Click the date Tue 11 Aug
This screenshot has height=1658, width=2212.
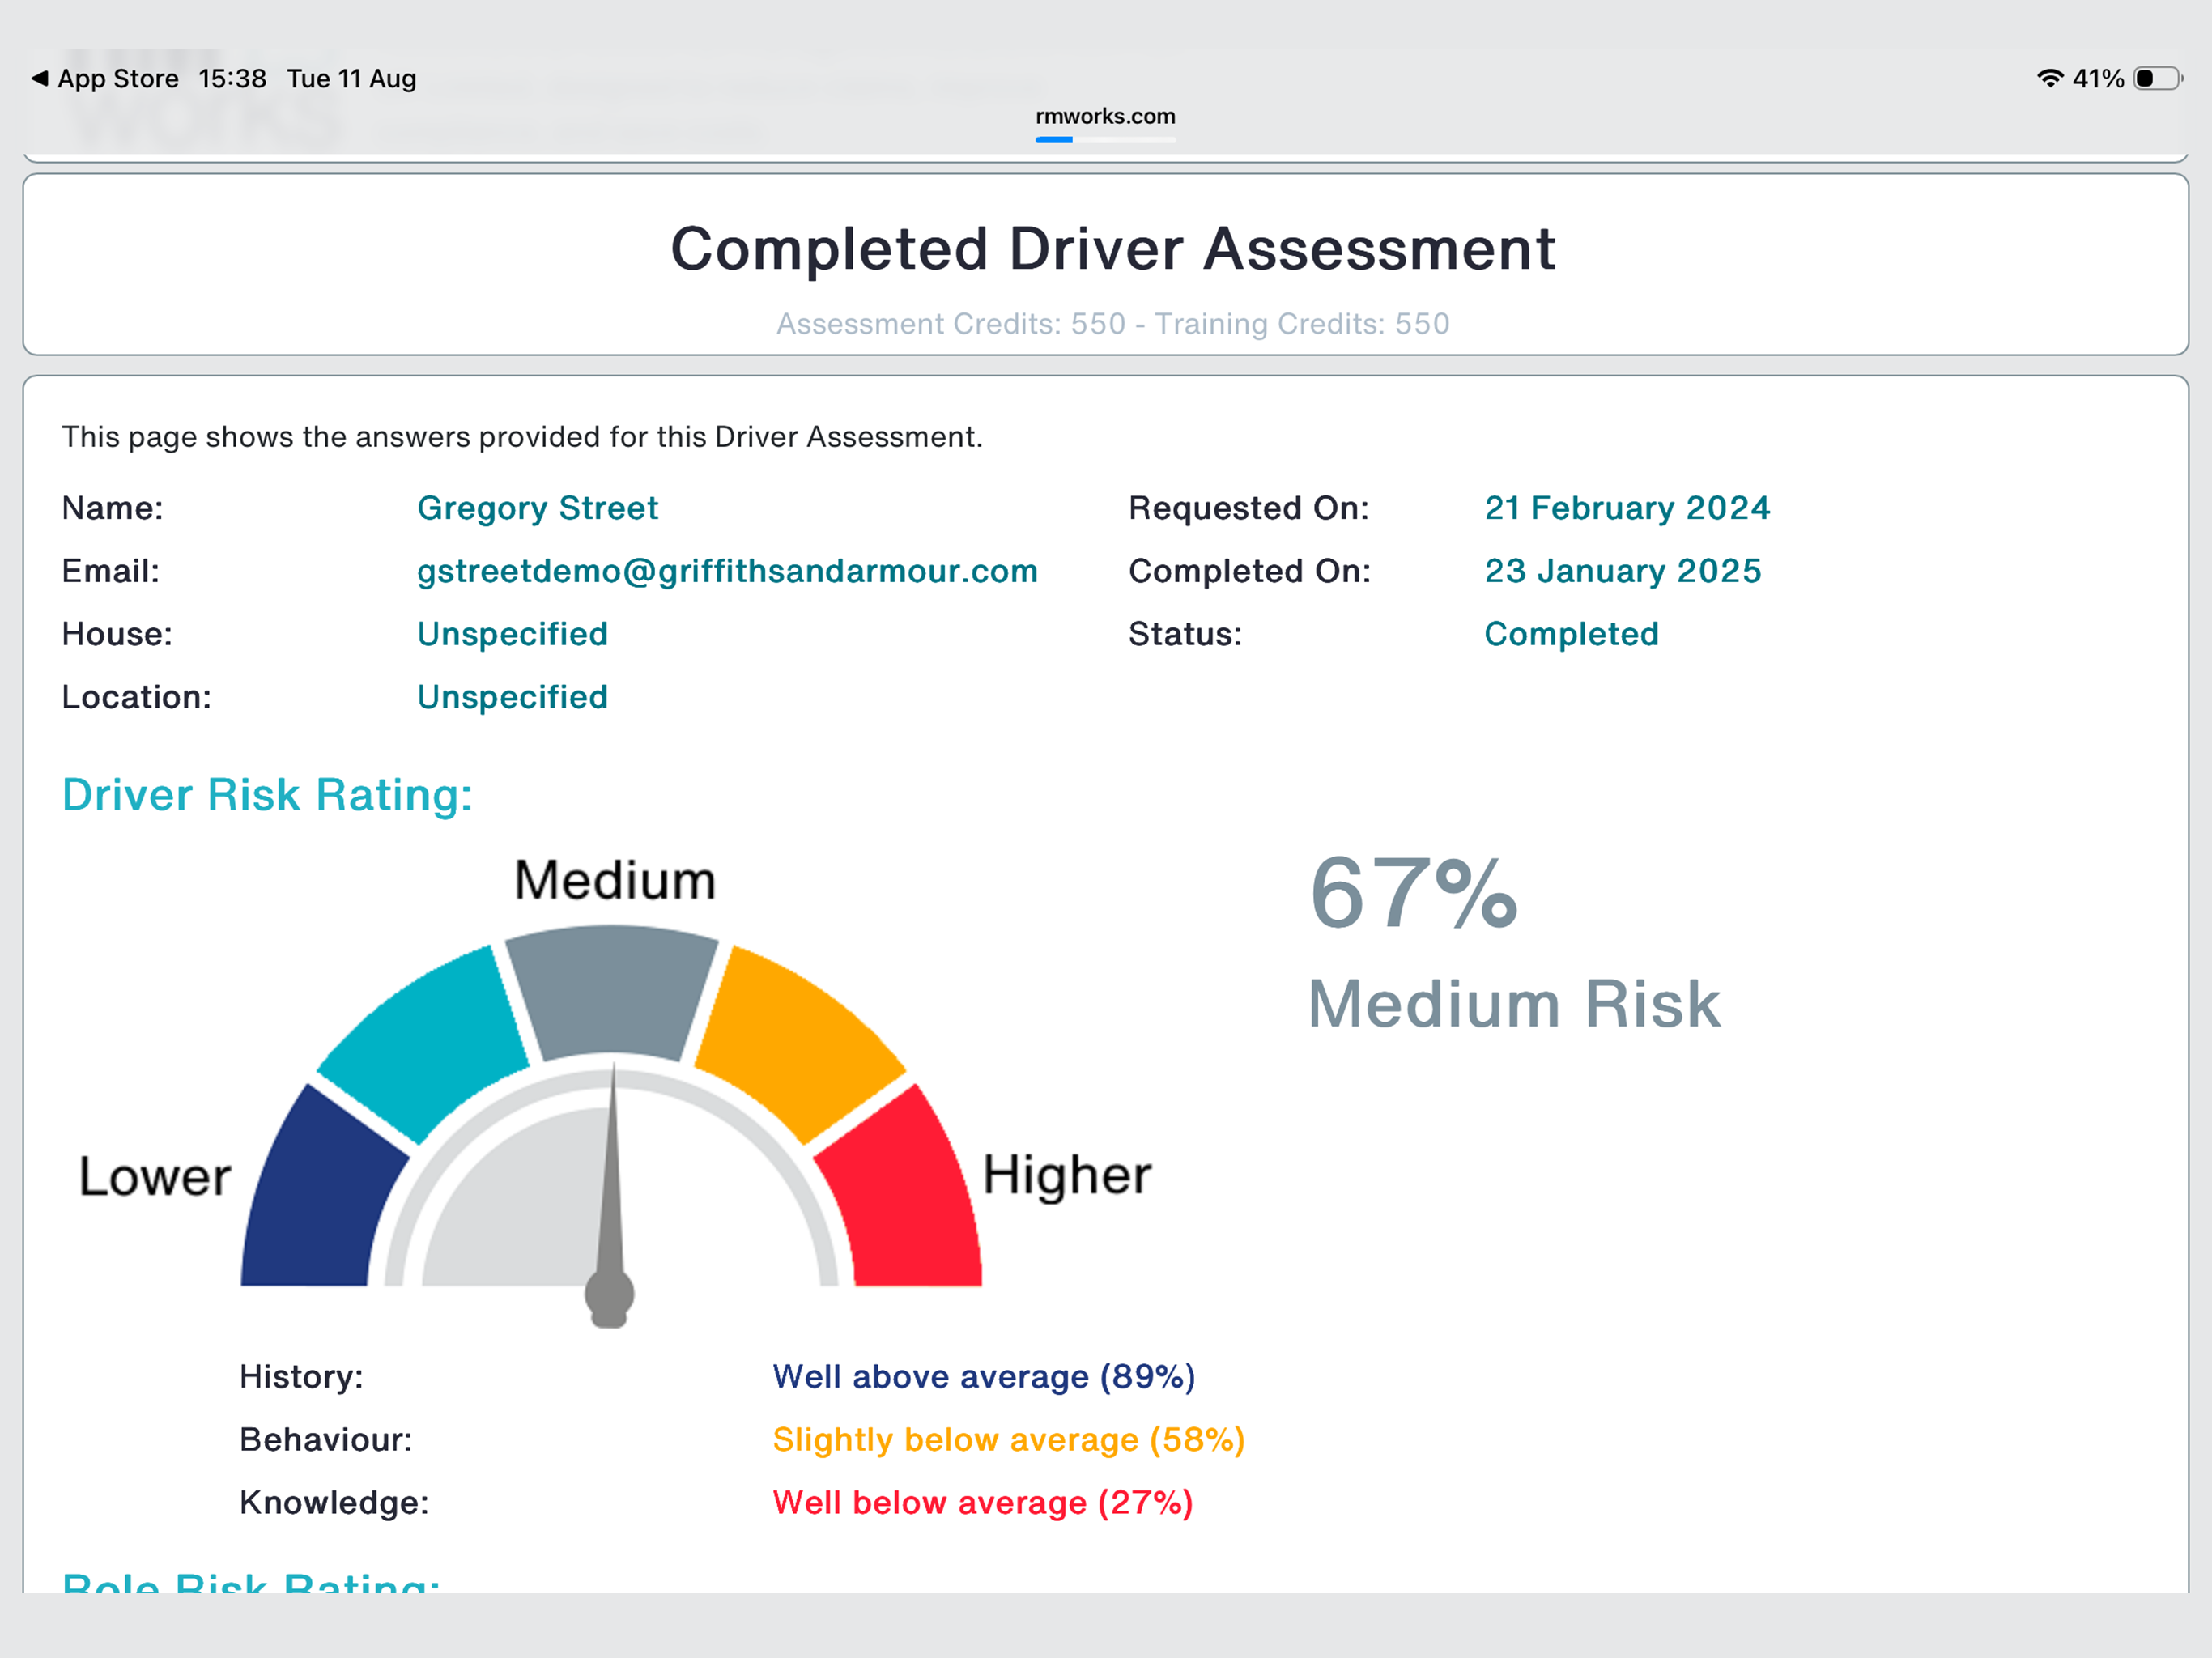coord(352,78)
